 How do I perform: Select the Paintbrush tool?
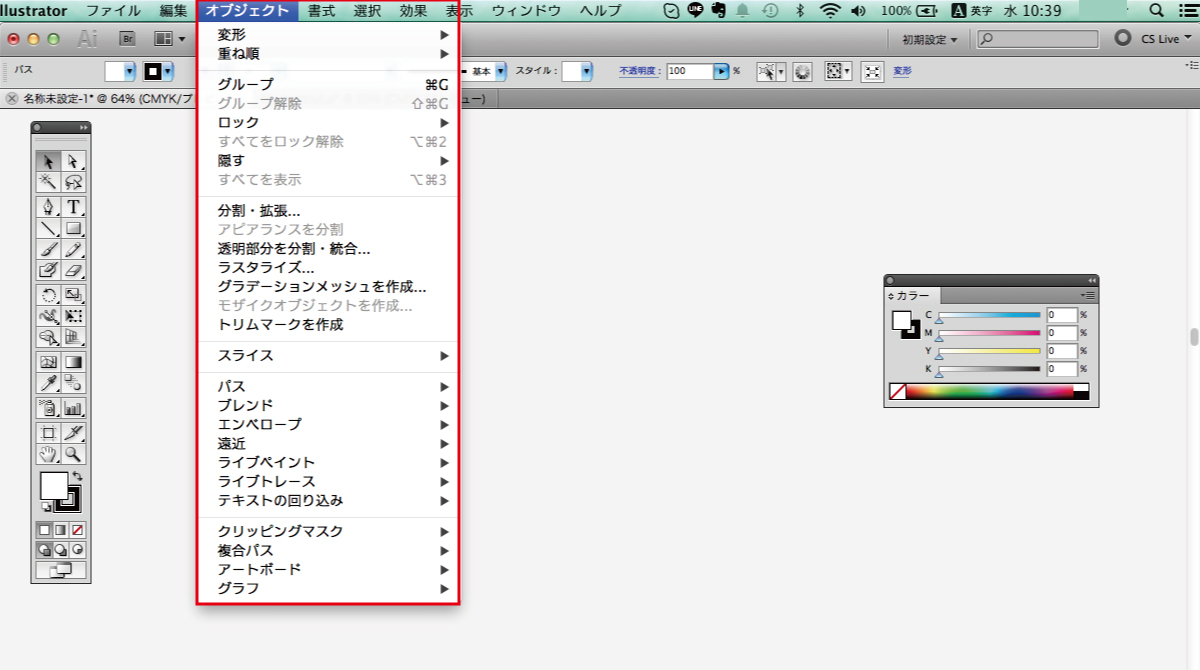coord(48,249)
